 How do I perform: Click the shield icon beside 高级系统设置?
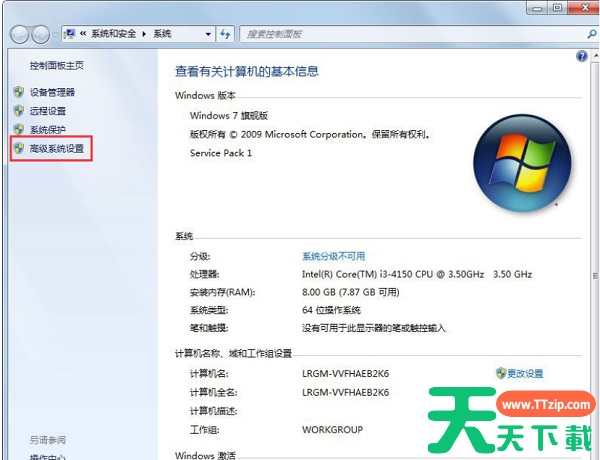click(x=18, y=149)
